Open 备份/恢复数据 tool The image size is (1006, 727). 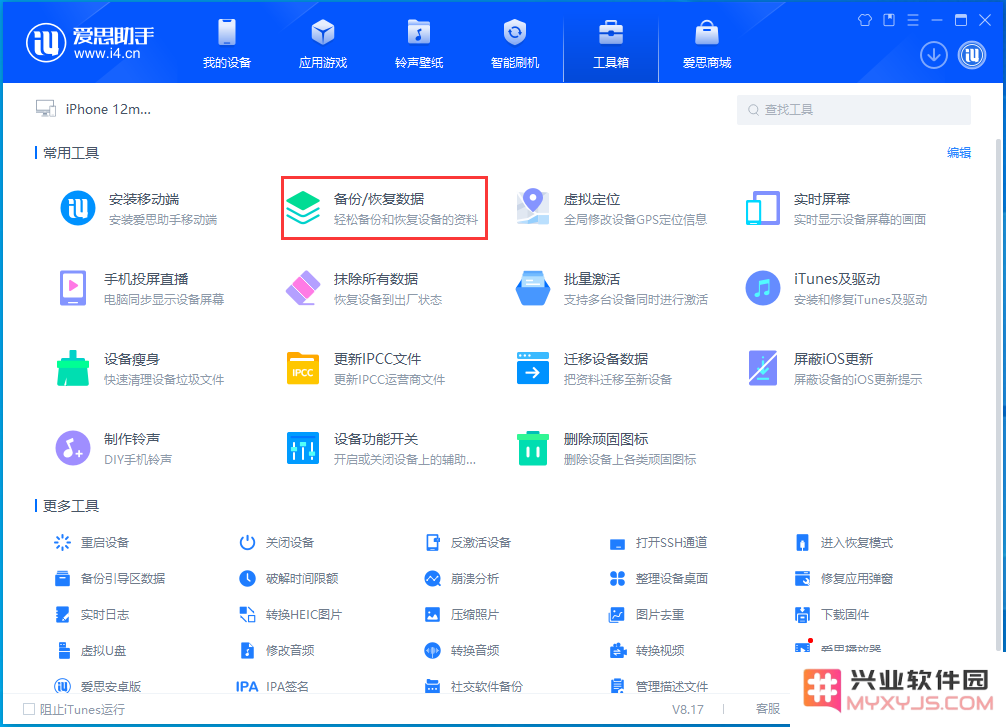384,209
